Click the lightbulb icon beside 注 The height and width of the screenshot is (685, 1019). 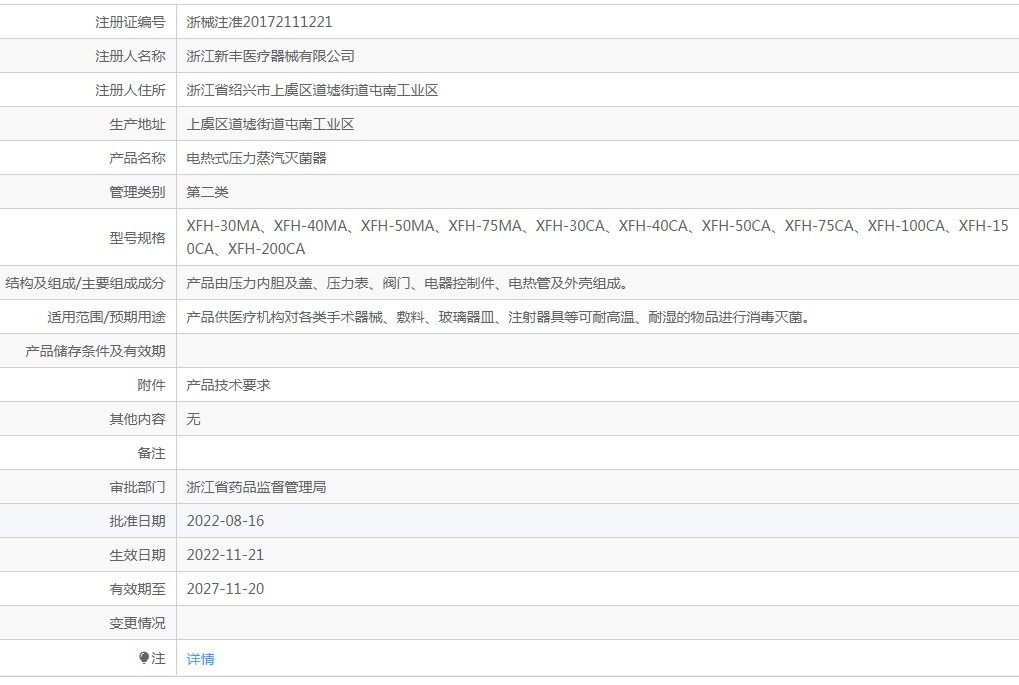pyautogui.click(x=144, y=658)
